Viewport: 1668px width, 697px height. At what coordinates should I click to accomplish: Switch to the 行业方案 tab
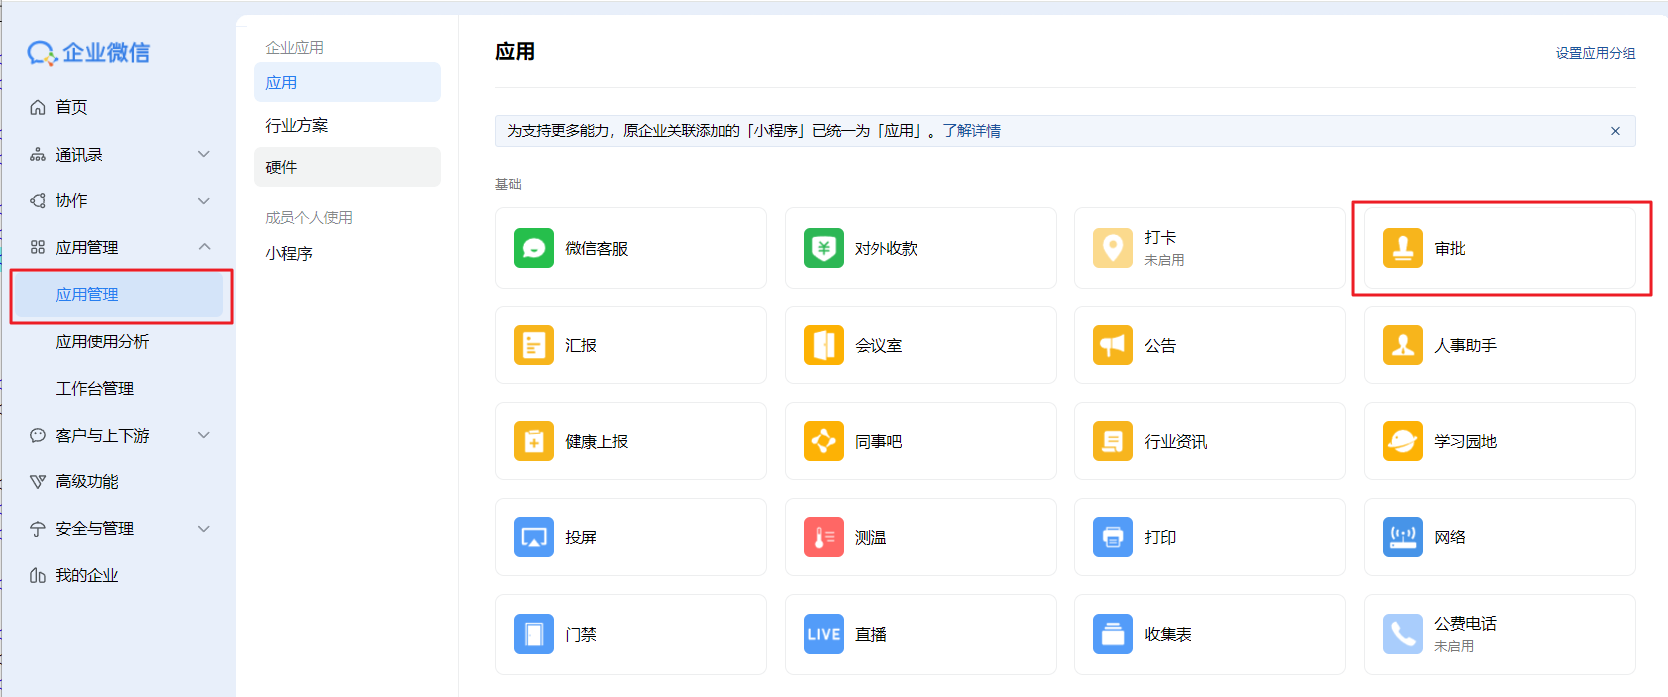point(297,125)
